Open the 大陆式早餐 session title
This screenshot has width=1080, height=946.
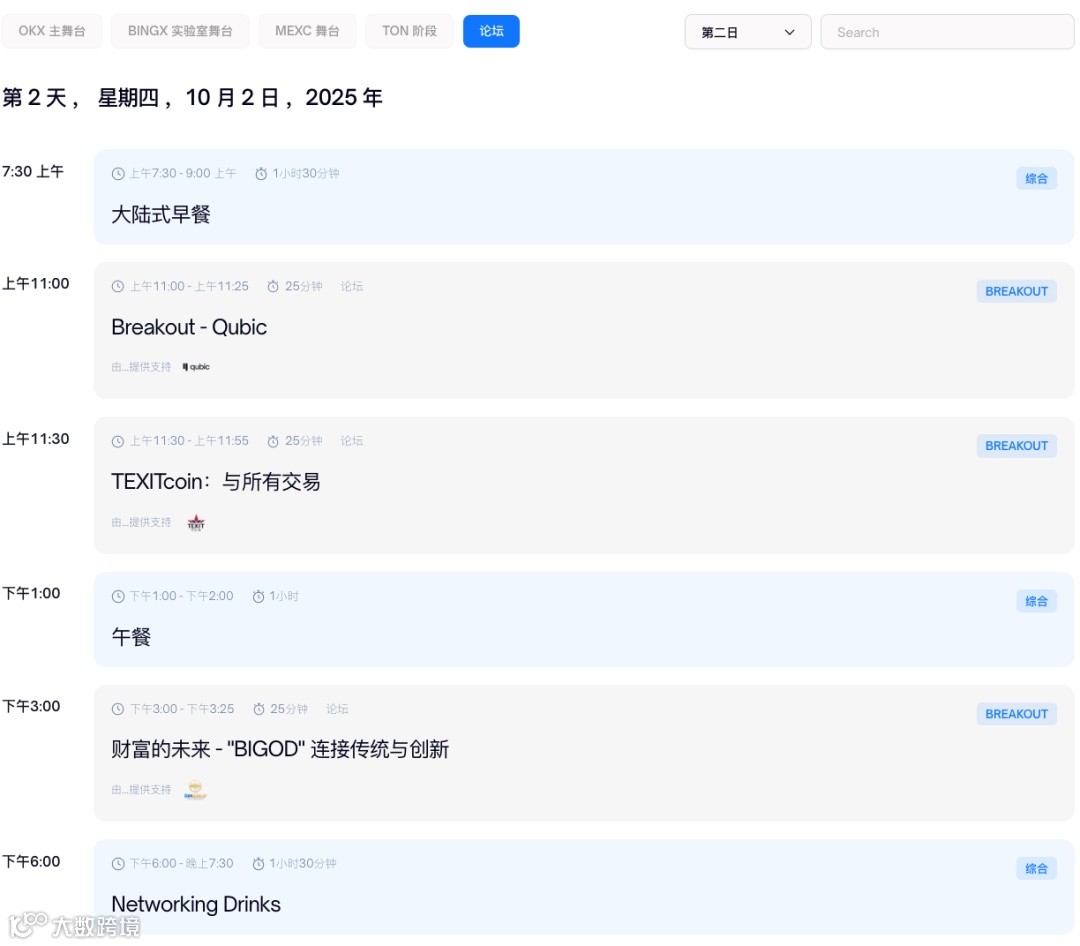point(161,214)
